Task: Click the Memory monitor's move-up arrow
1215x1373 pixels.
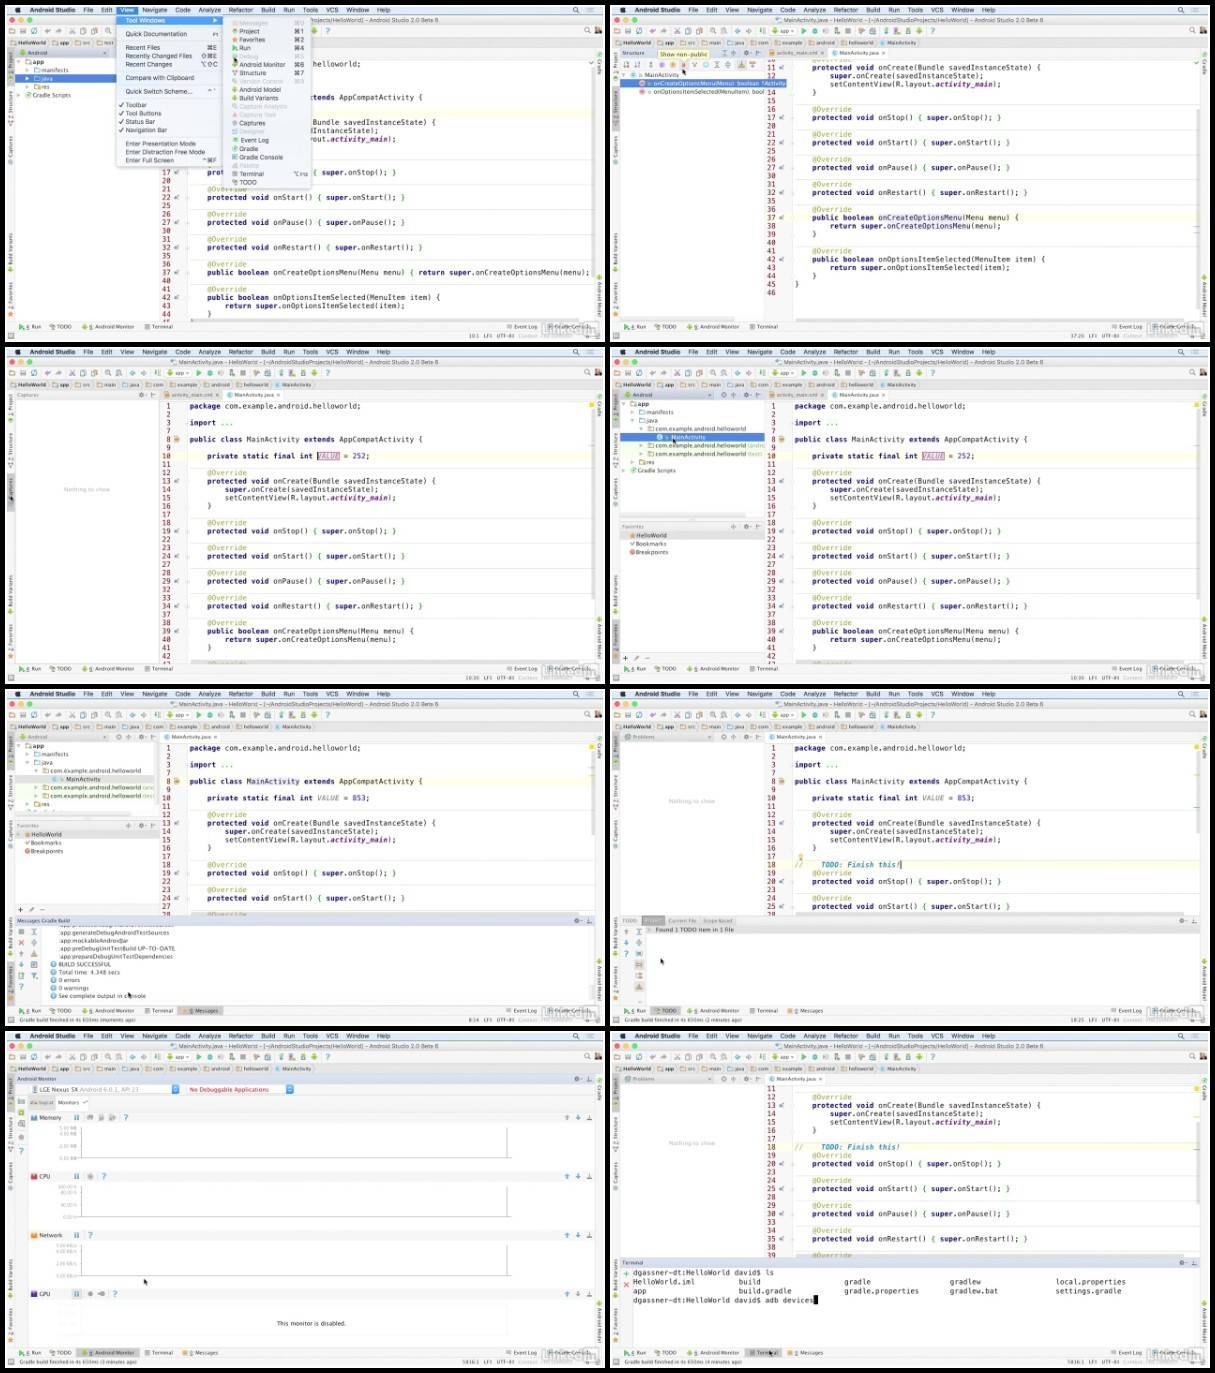Action: tap(567, 1118)
